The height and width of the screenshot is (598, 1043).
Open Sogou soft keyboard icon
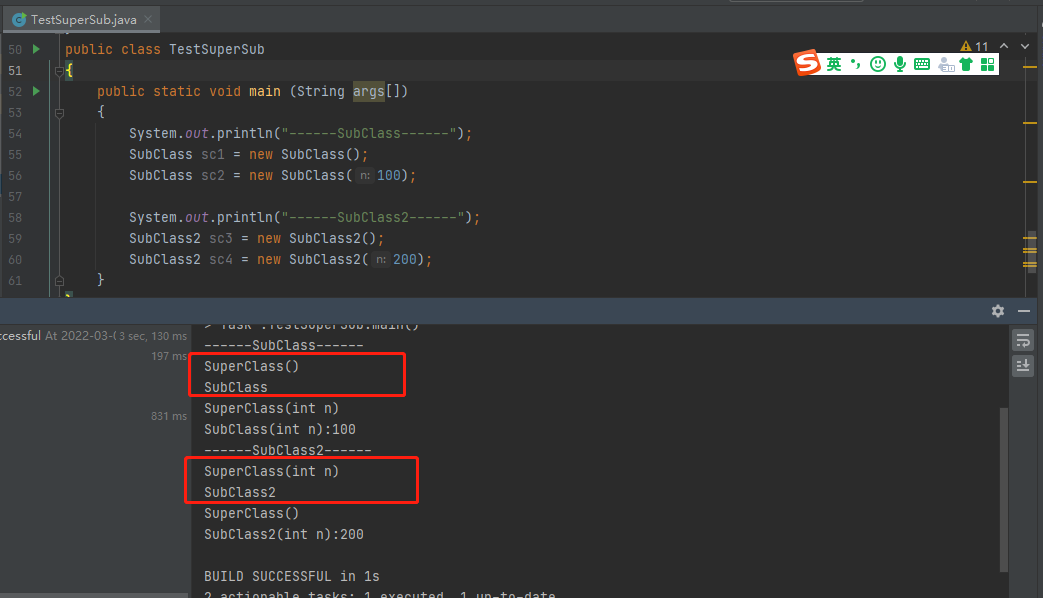point(922,64)
